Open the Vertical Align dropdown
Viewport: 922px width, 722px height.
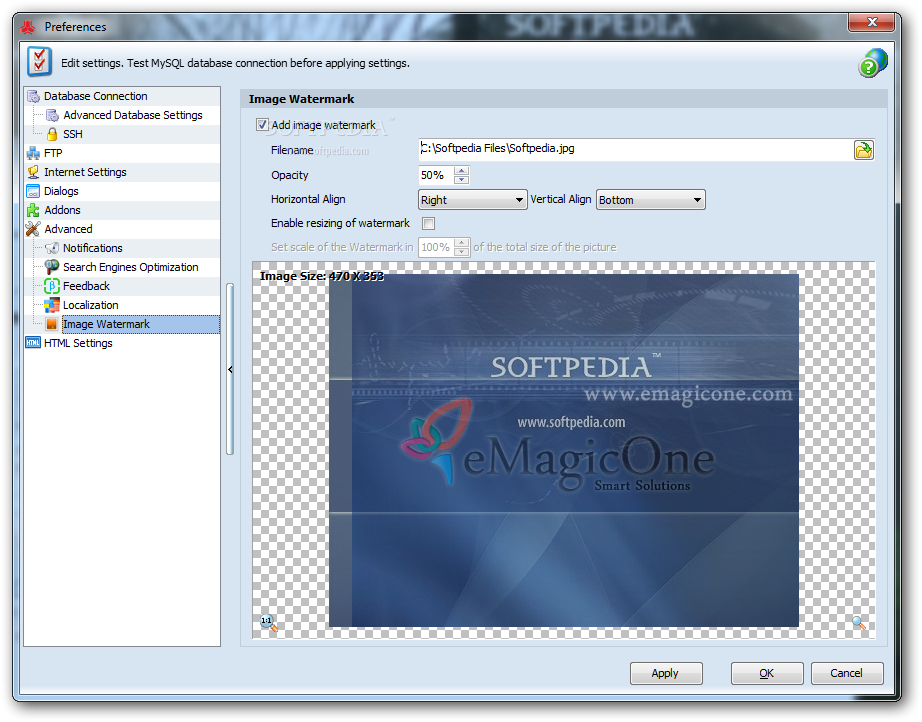(650, 200)
